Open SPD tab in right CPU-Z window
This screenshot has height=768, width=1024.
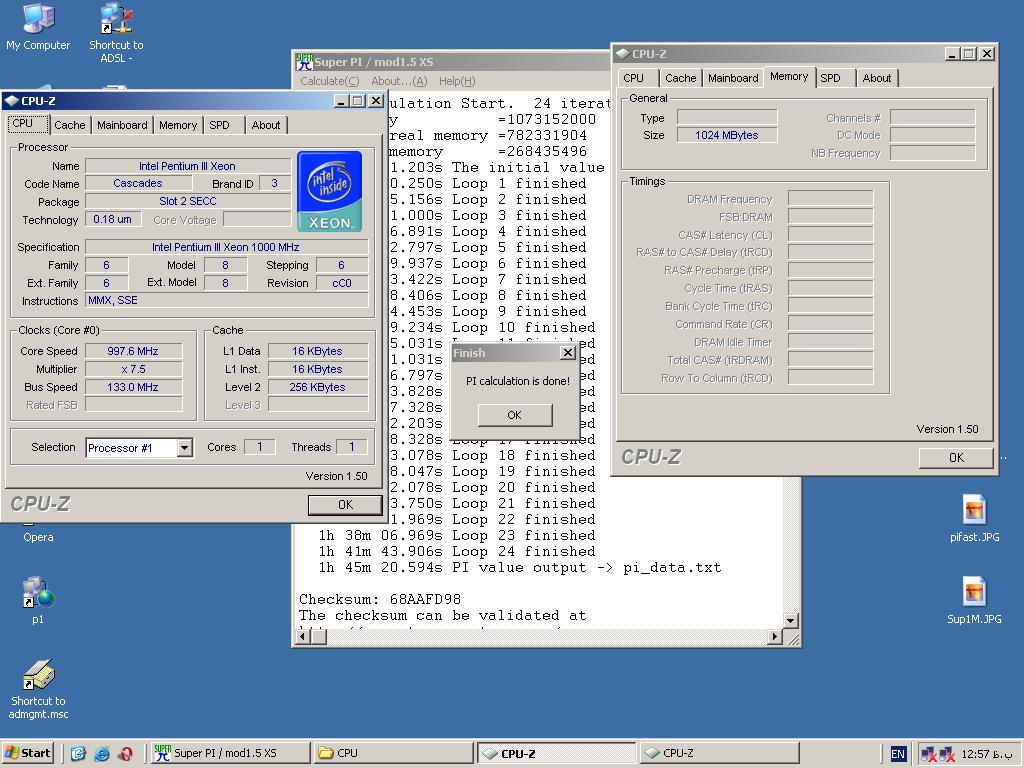[x=835, y=78]
